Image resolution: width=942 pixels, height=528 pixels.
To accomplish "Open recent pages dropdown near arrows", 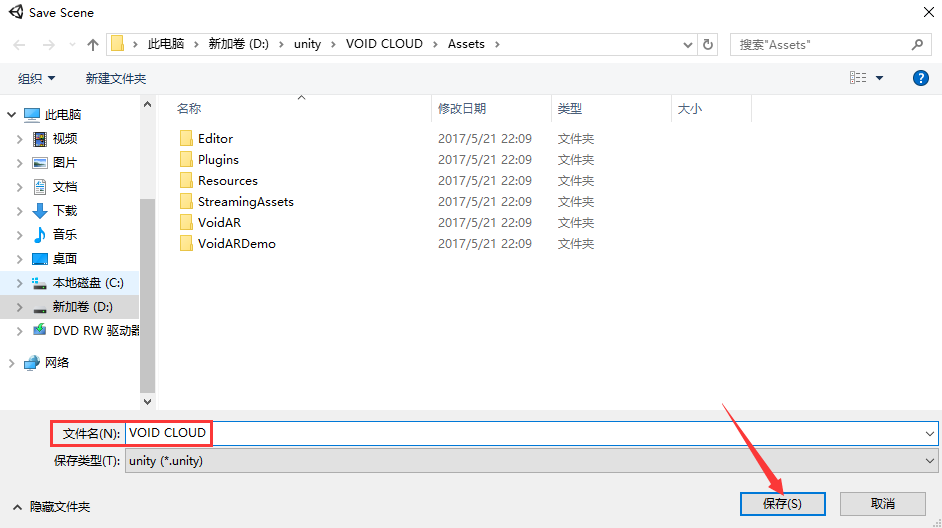I will (72, 44).
